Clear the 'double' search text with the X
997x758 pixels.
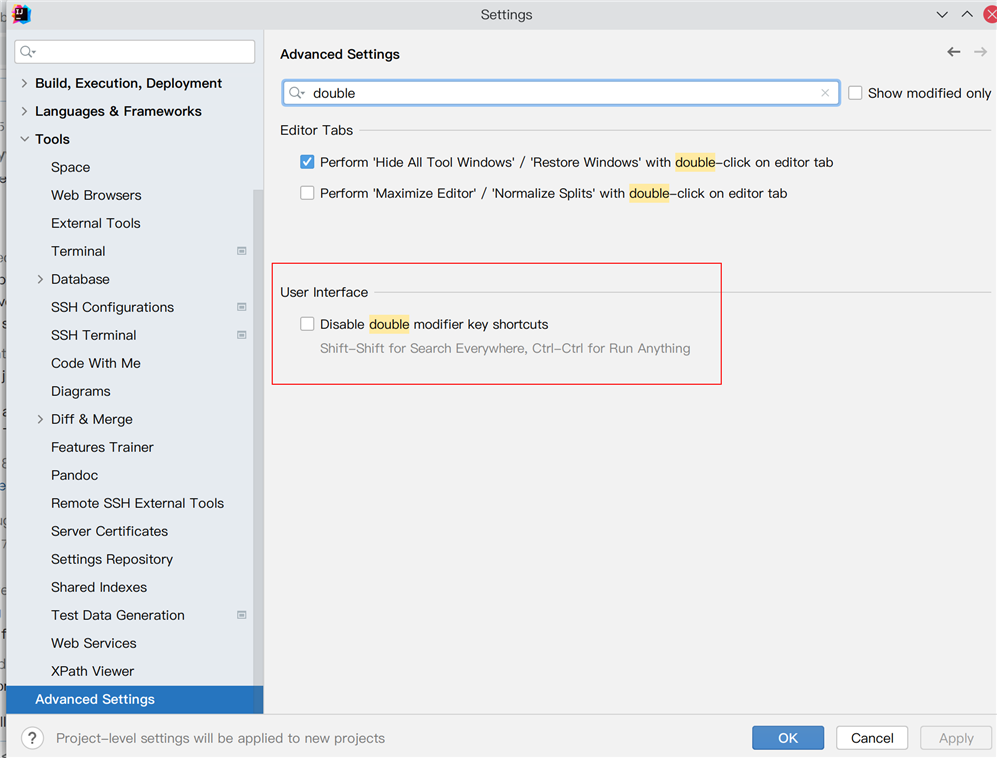click(x=825, y=93)
